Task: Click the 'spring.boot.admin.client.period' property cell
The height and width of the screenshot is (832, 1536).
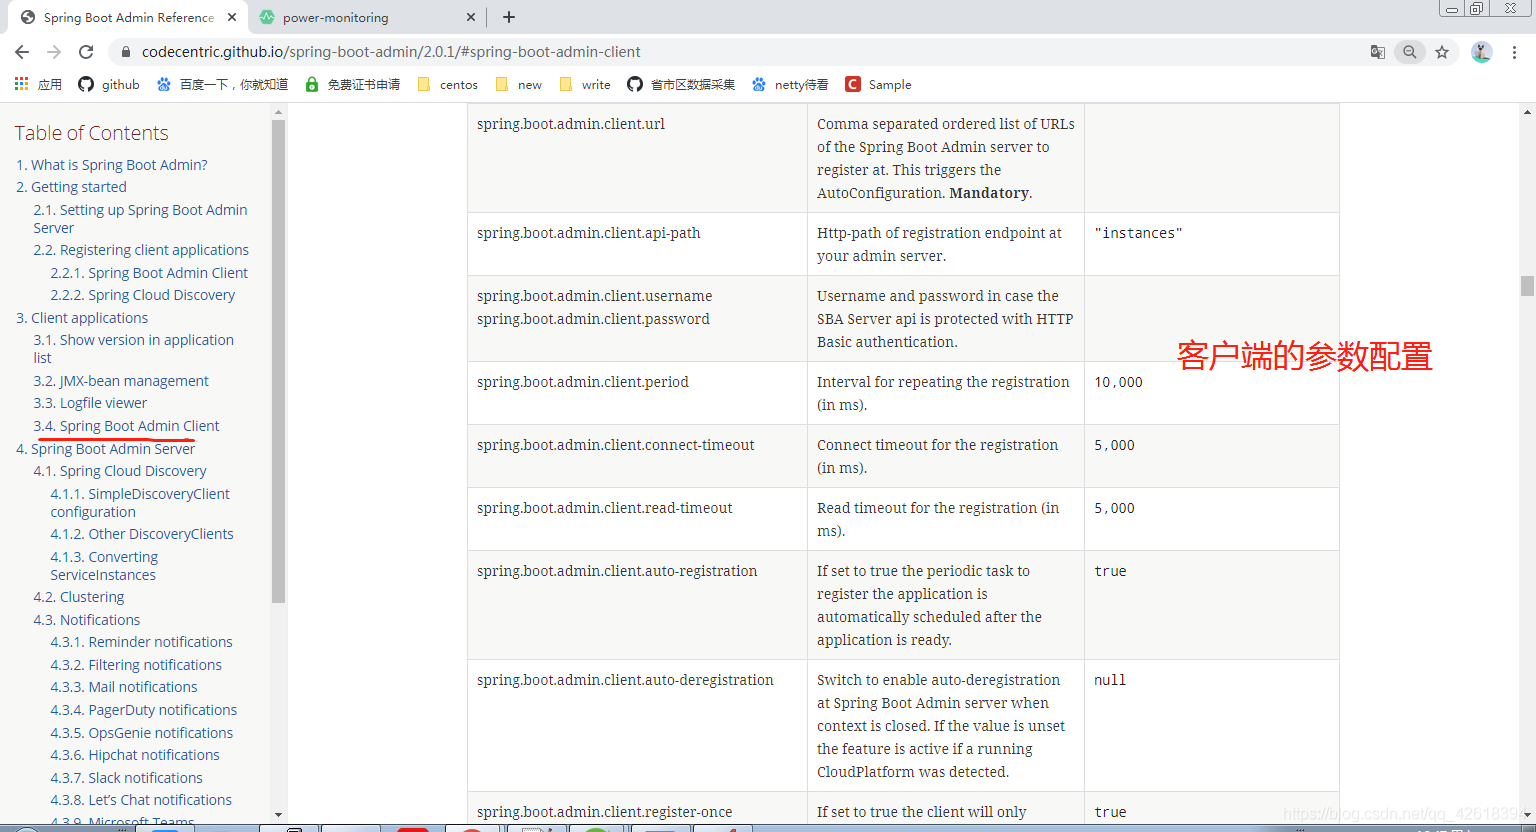Action: (x=637, y=393)
